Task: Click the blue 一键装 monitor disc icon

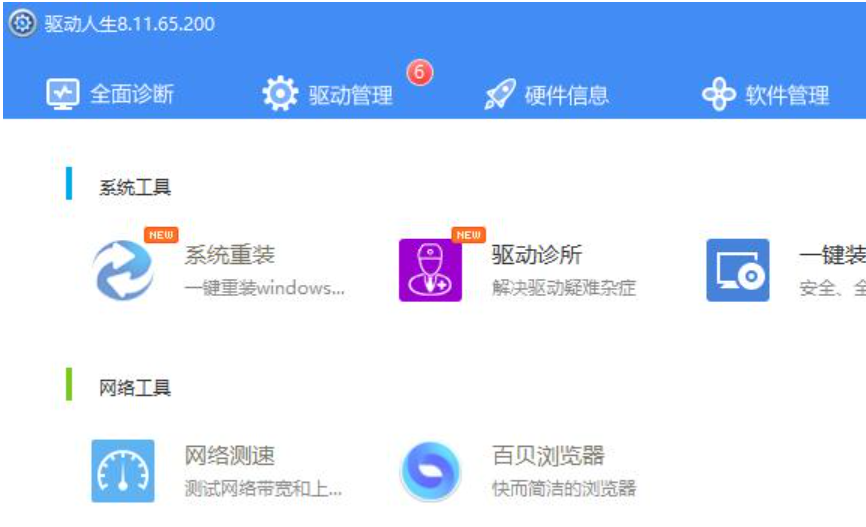Action: [738, 270]
